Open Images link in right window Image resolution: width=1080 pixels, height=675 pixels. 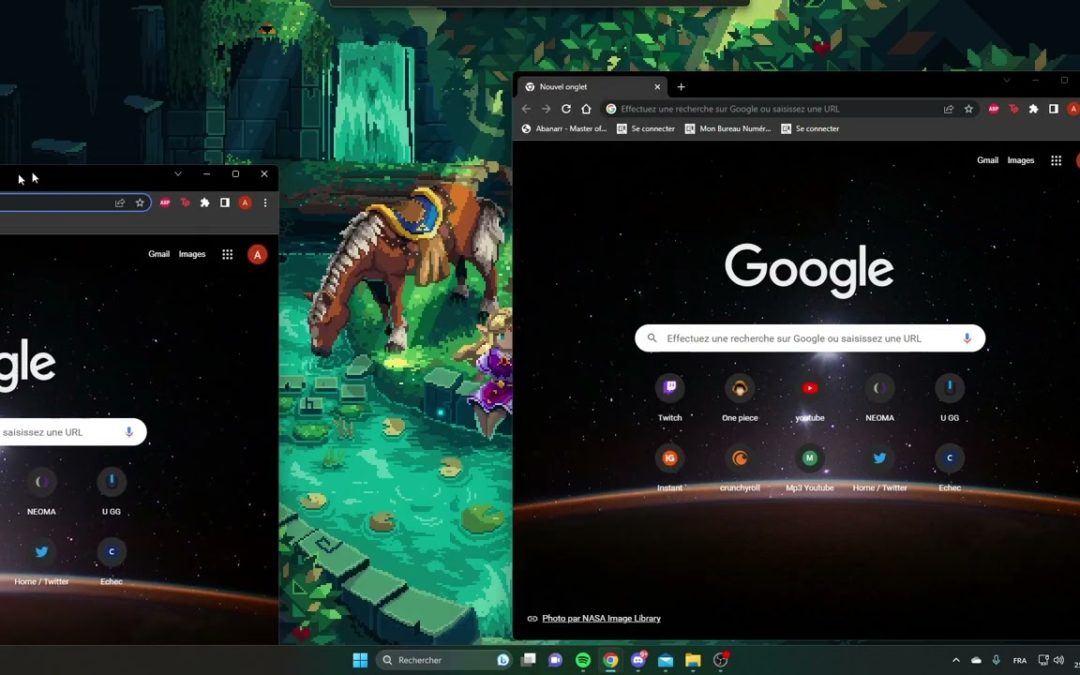coord(1021,160)
